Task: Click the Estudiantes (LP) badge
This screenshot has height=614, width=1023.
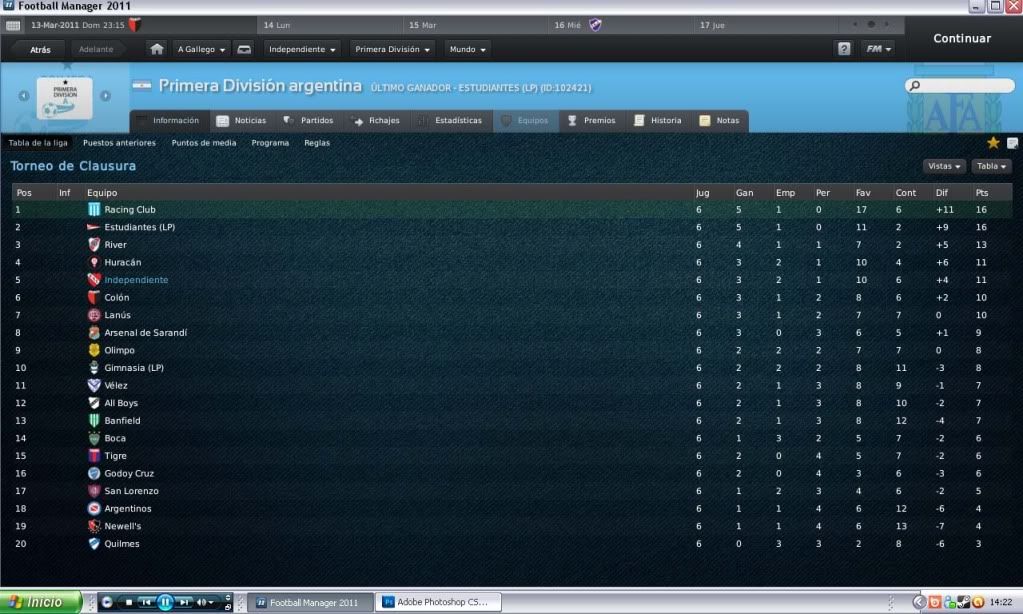Action: click(94, 227)
